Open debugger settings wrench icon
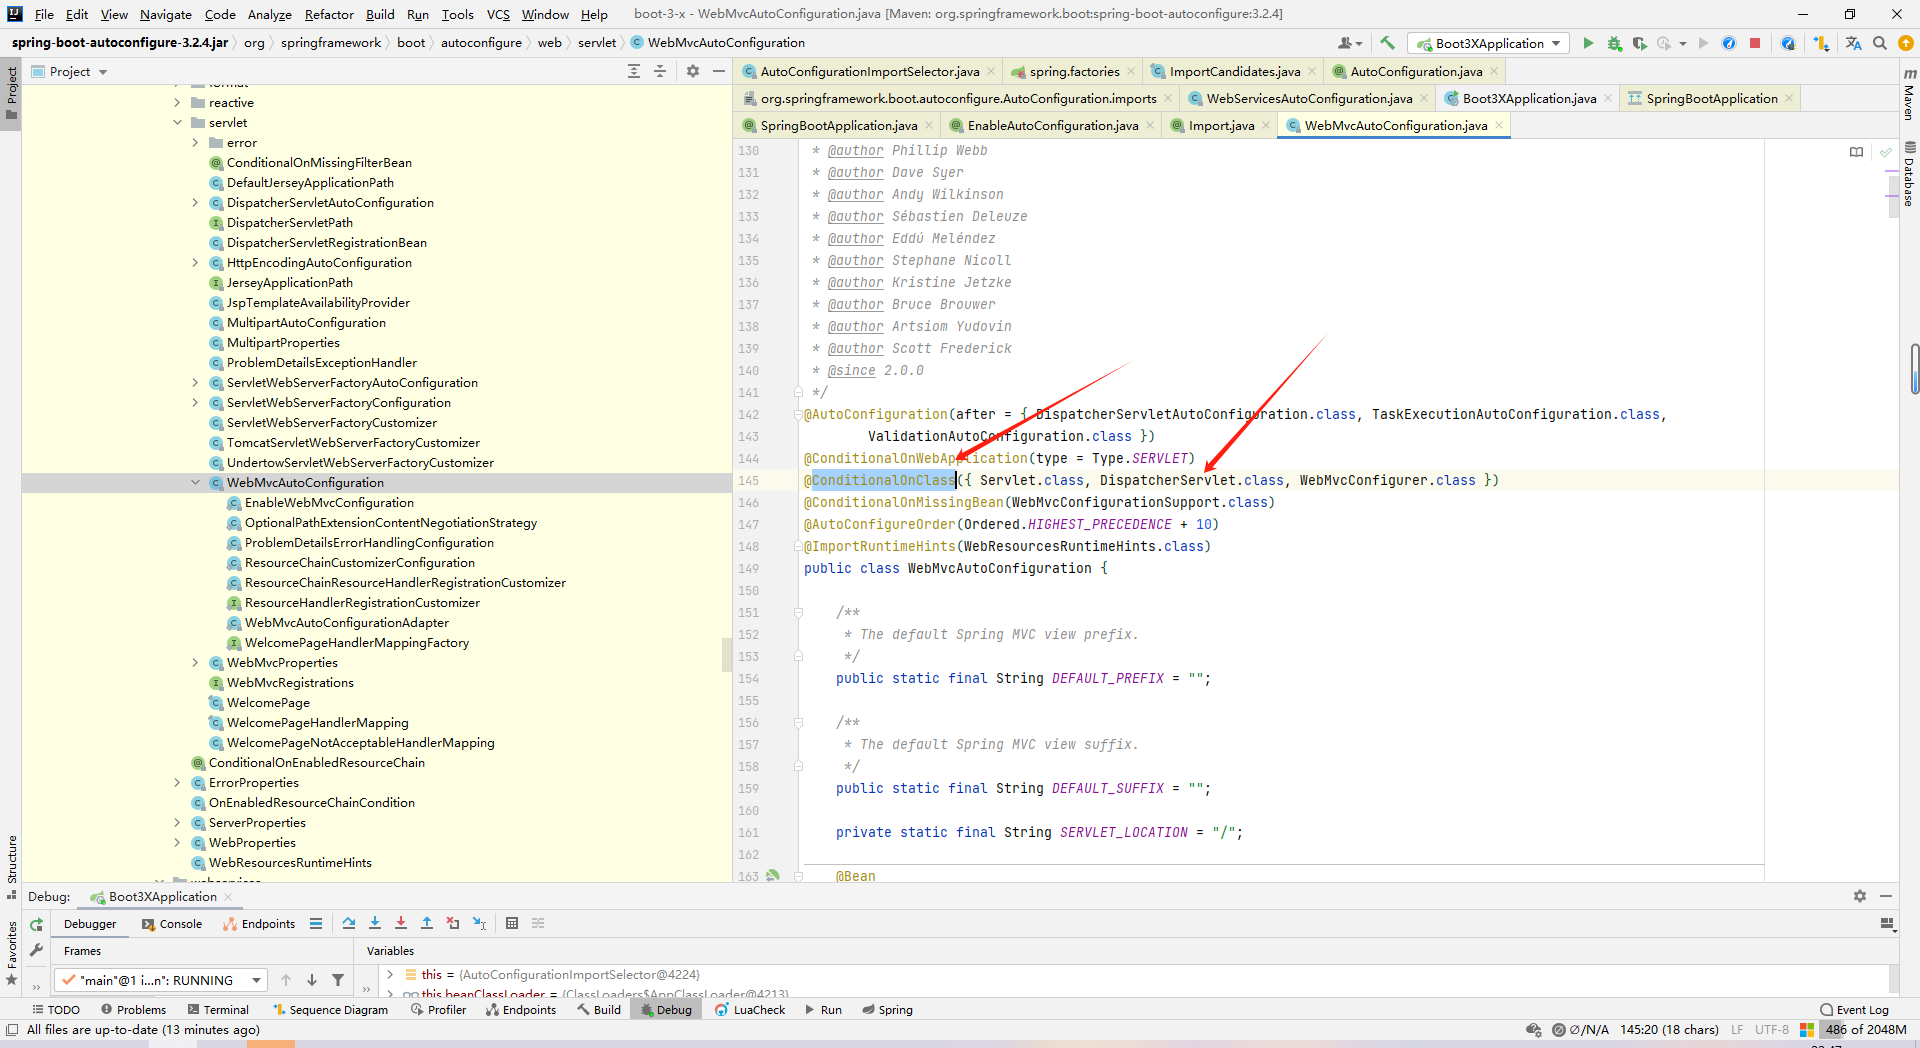 click(37, 950)
